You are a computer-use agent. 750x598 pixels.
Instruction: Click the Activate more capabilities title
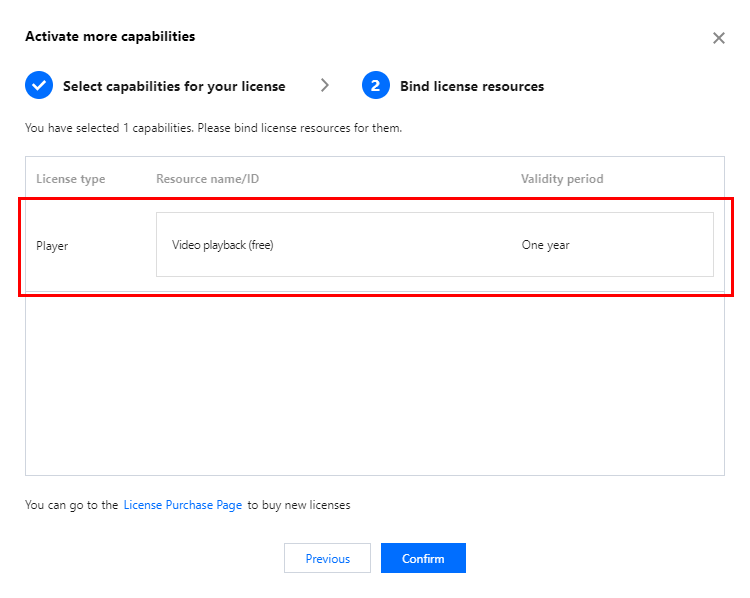[110, 36]
